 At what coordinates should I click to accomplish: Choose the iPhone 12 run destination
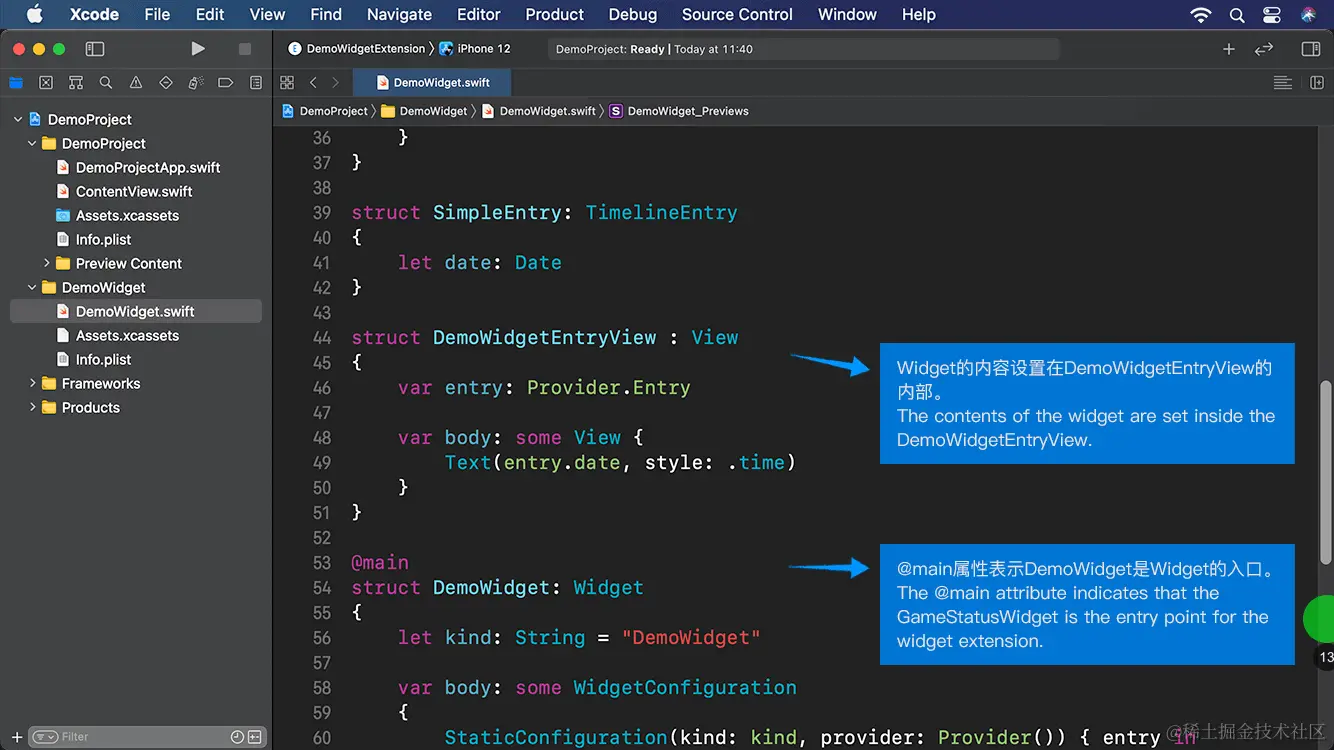pyautogui.click(x=476, y=48)
